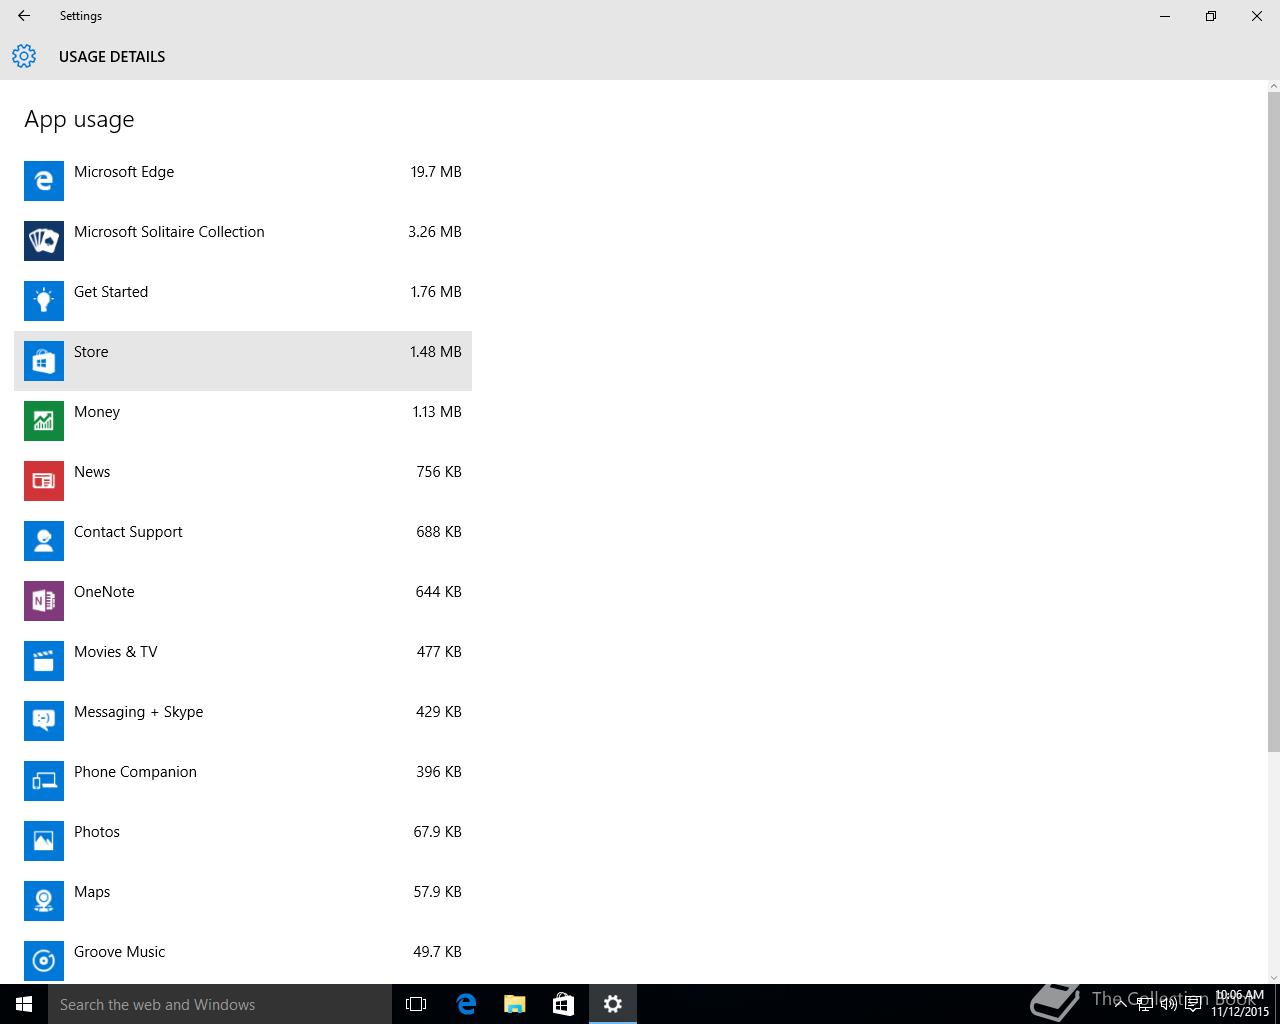
Task: Click the Store shopping bag icon in list
Action: click(x=44, y=361)
